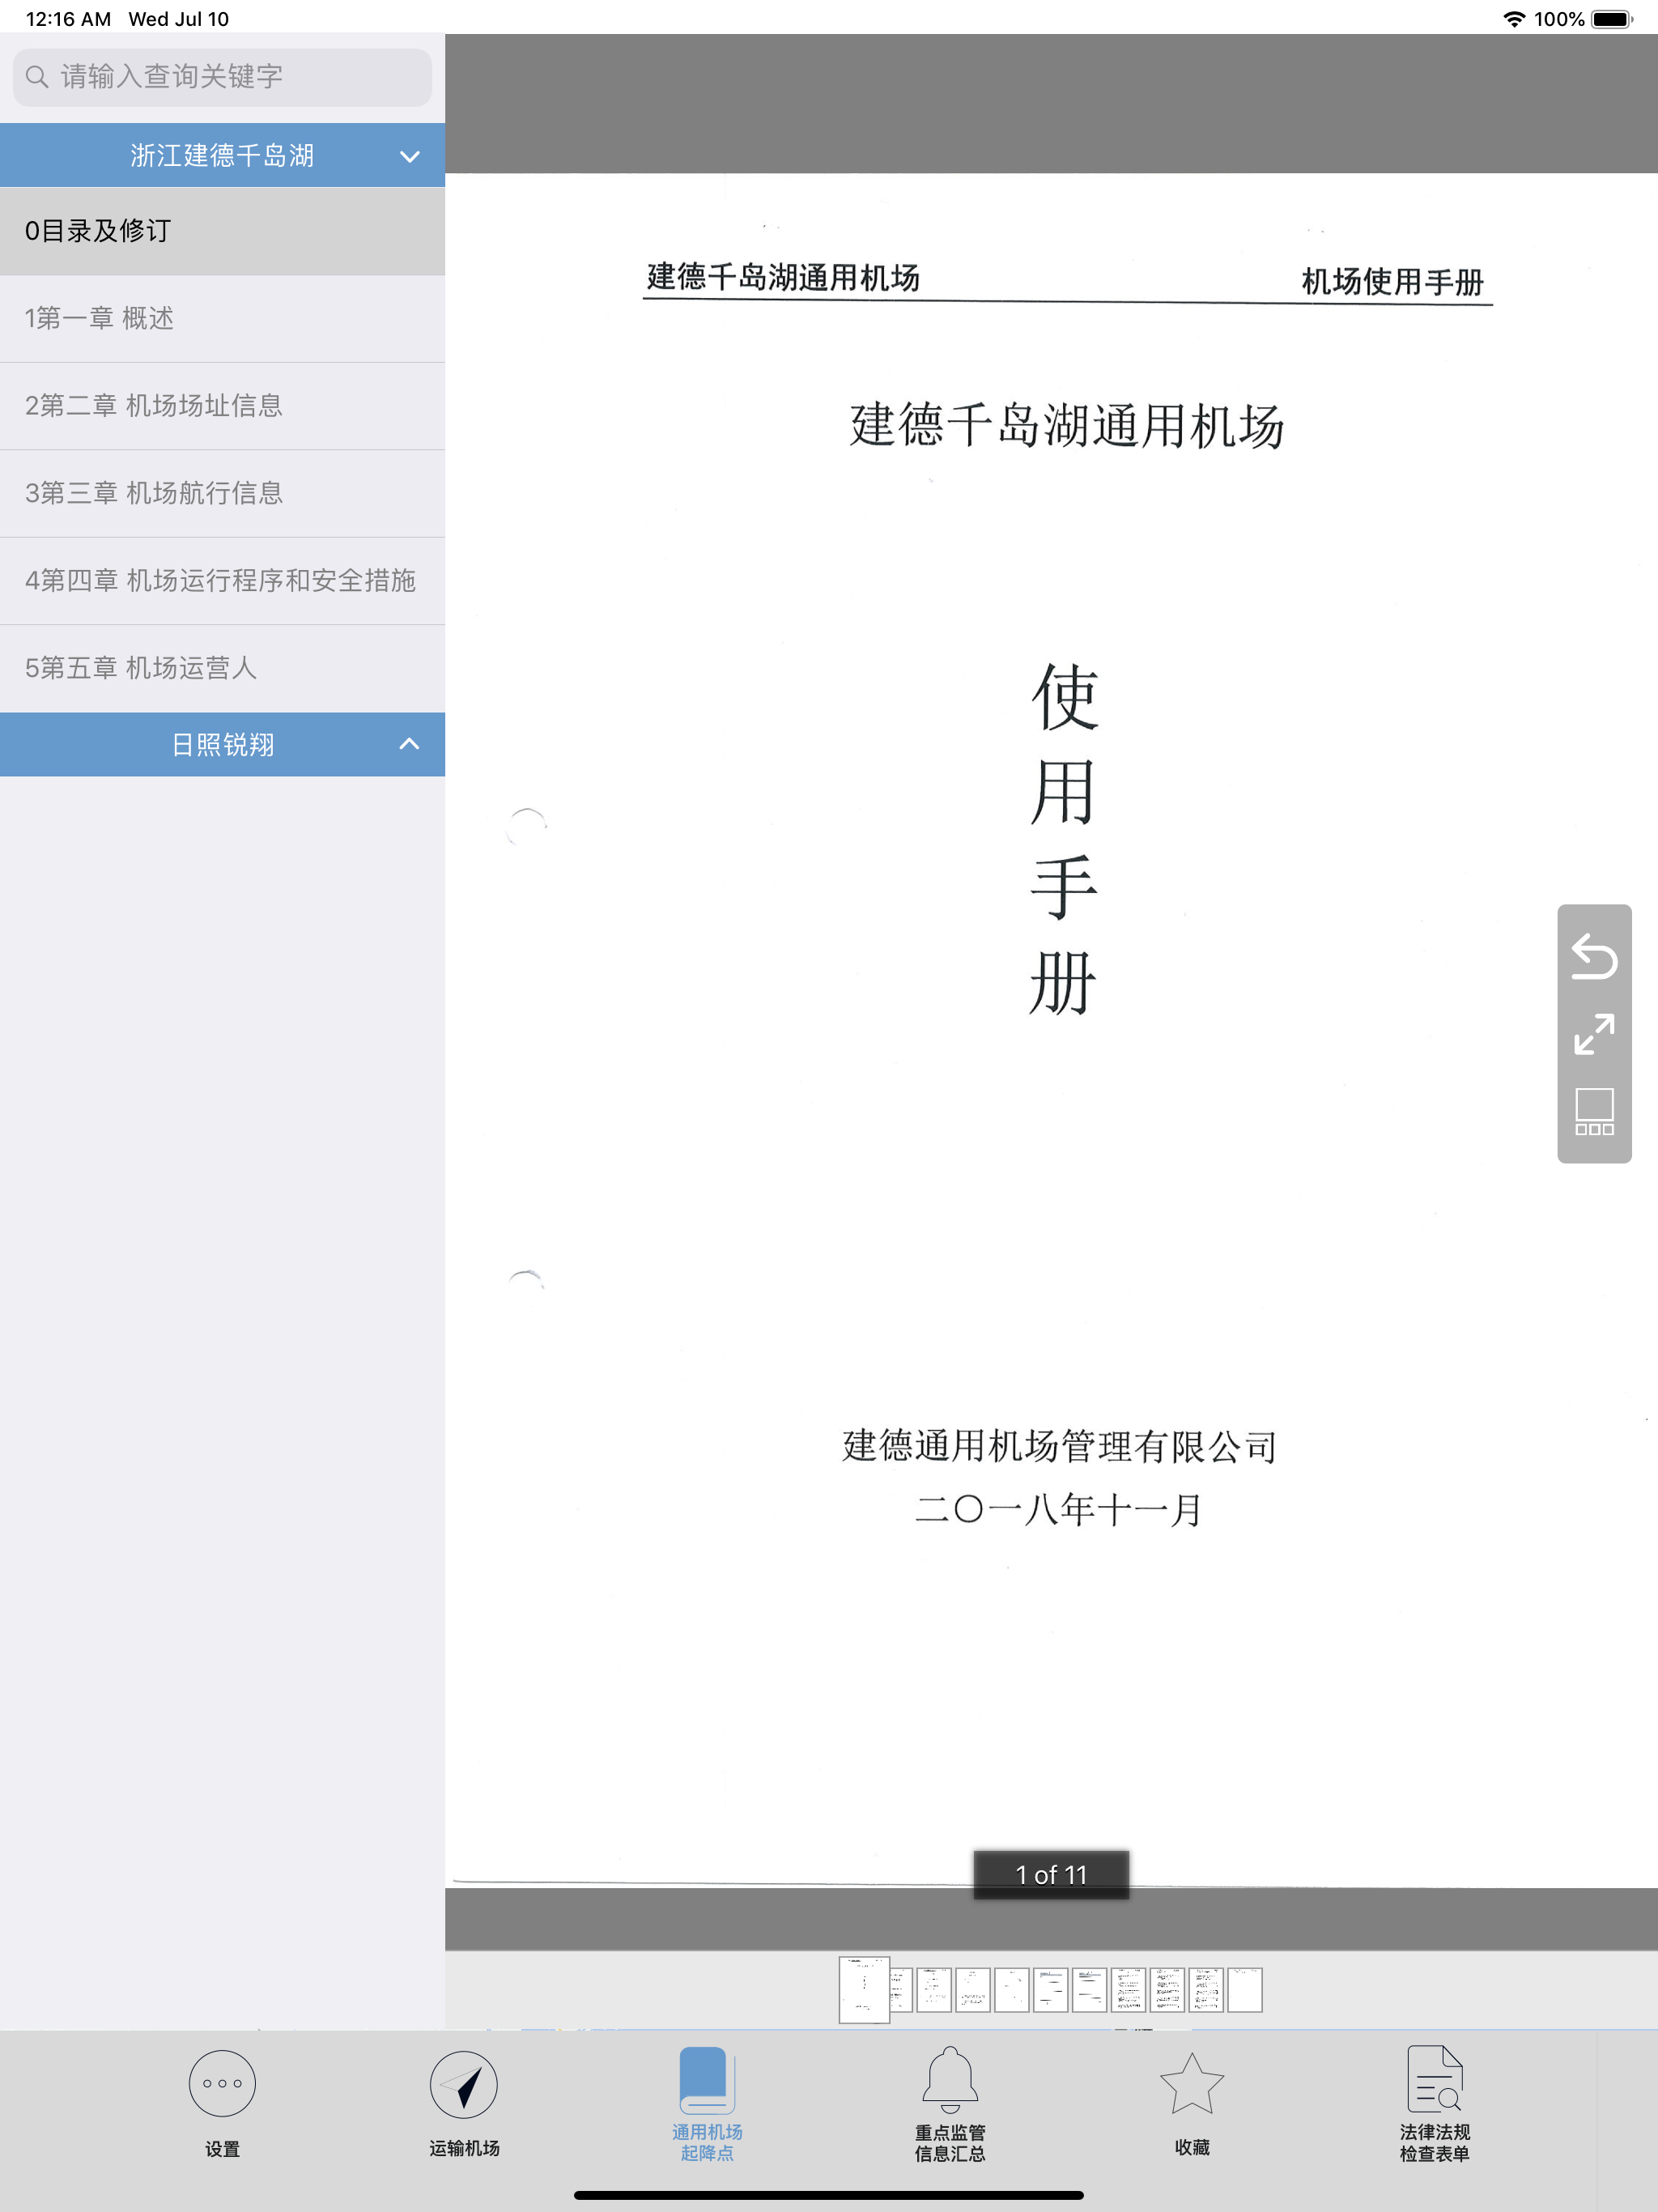The image size is (1658, 2212).
Task: Click the fullscreen expand arrows icon
Action: (x=1594, y=1034)
